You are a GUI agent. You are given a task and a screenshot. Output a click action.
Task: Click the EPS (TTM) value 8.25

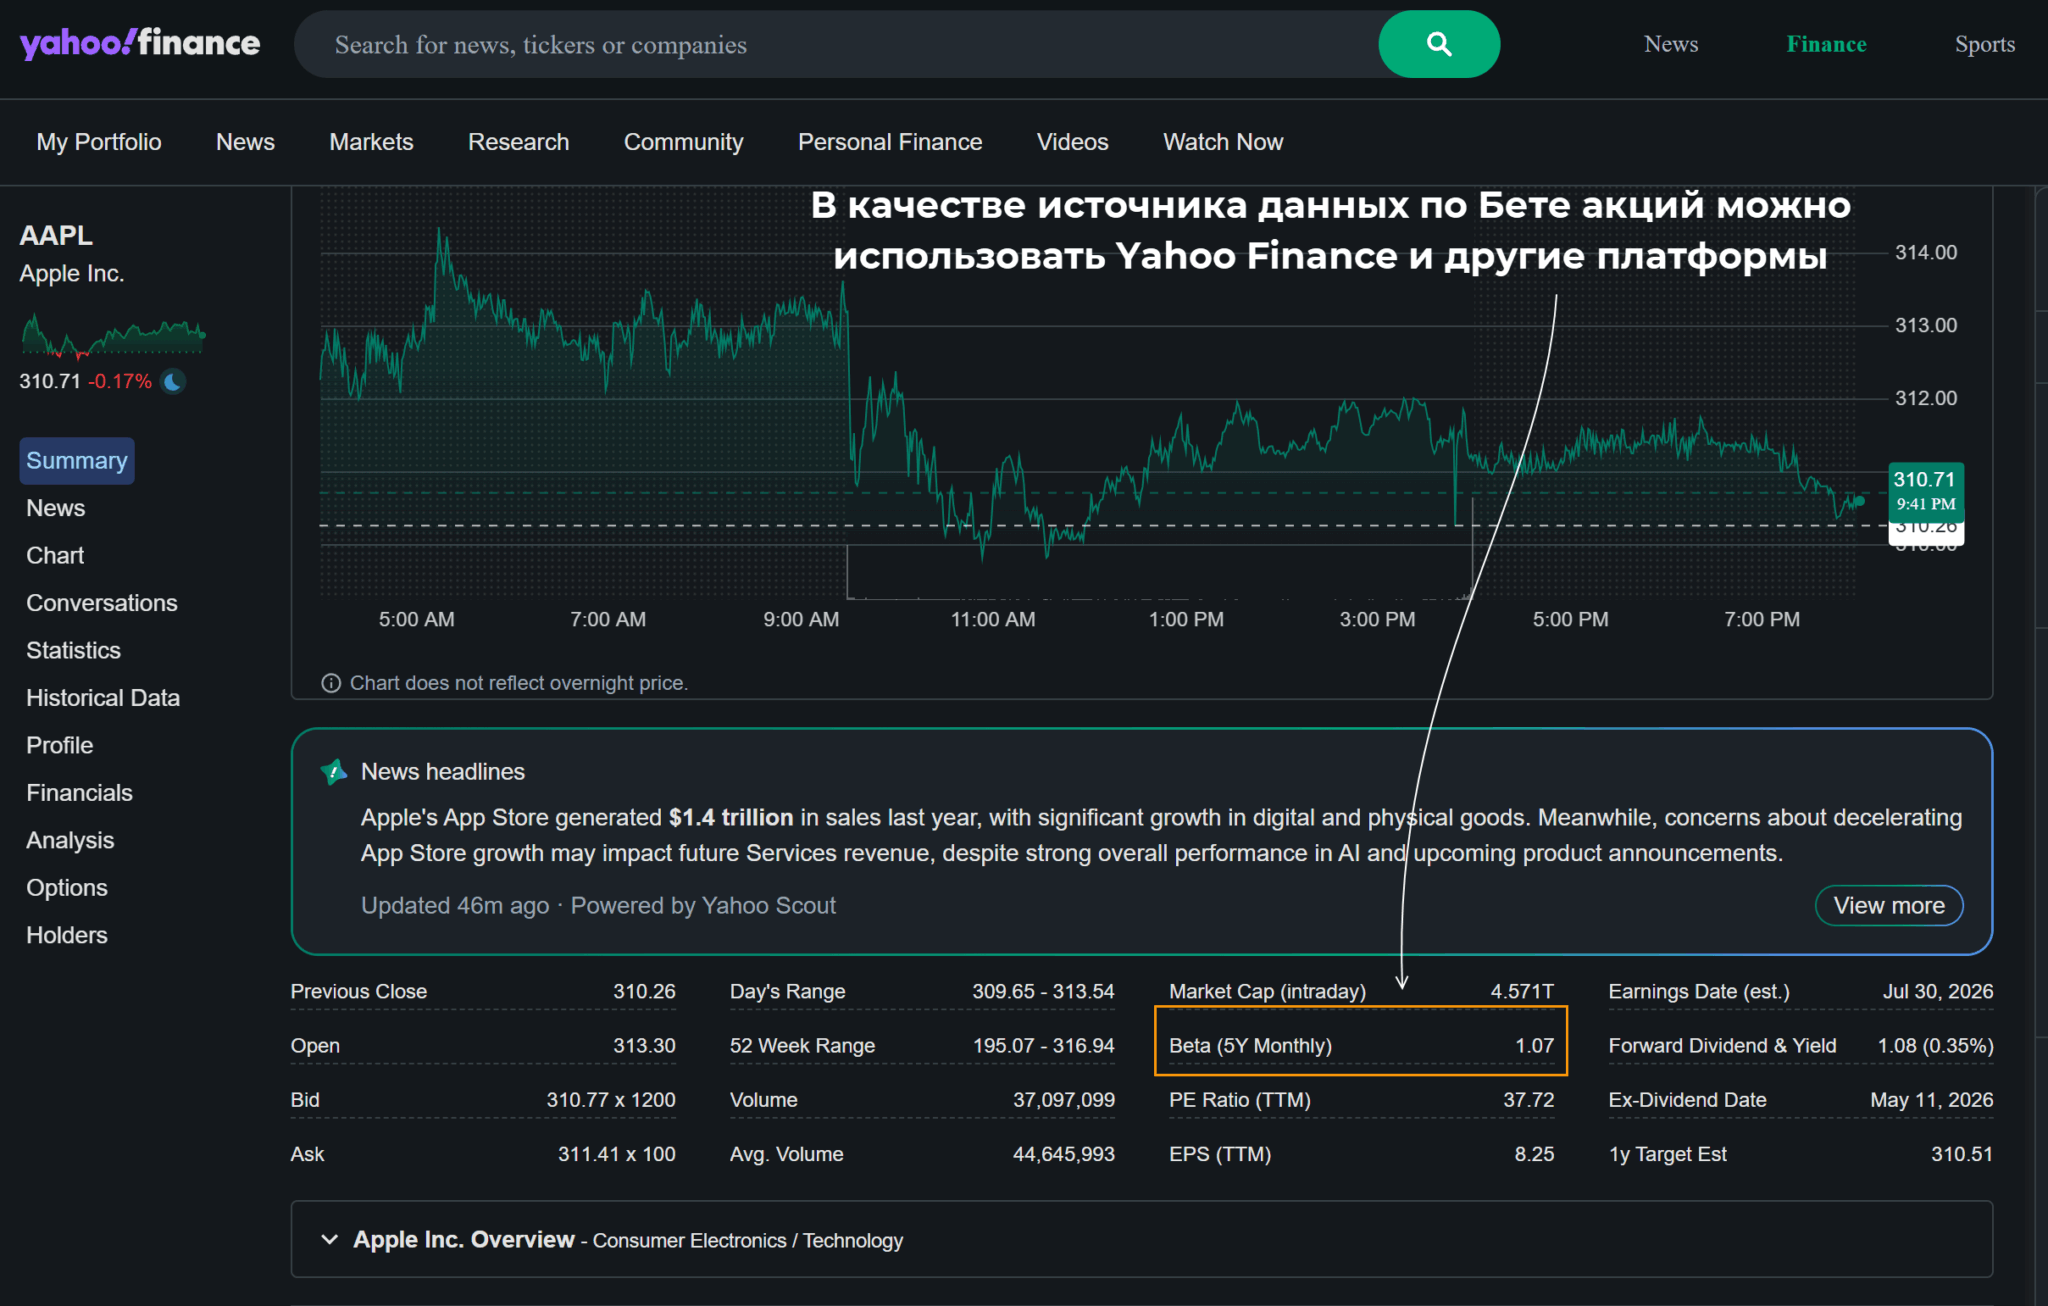coord(1535,1154)
